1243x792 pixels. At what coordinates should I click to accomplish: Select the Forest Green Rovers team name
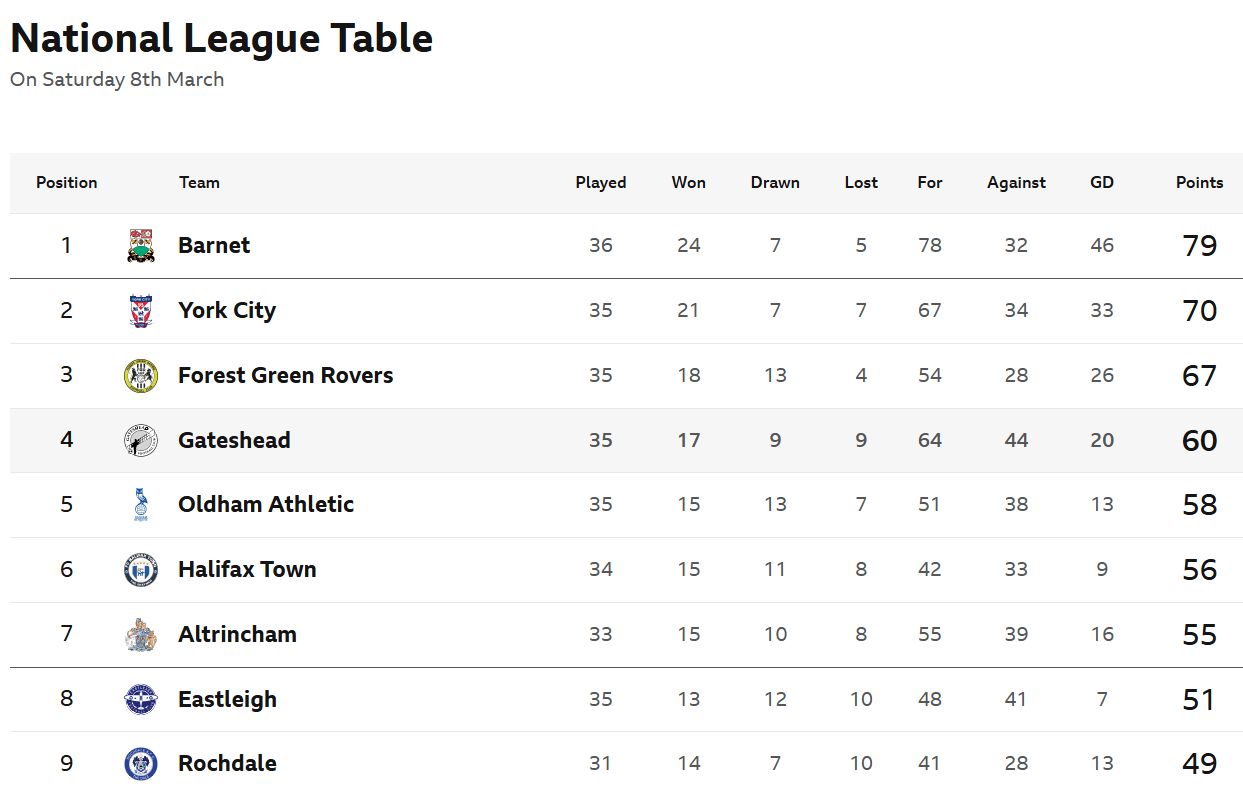(285, 376)
